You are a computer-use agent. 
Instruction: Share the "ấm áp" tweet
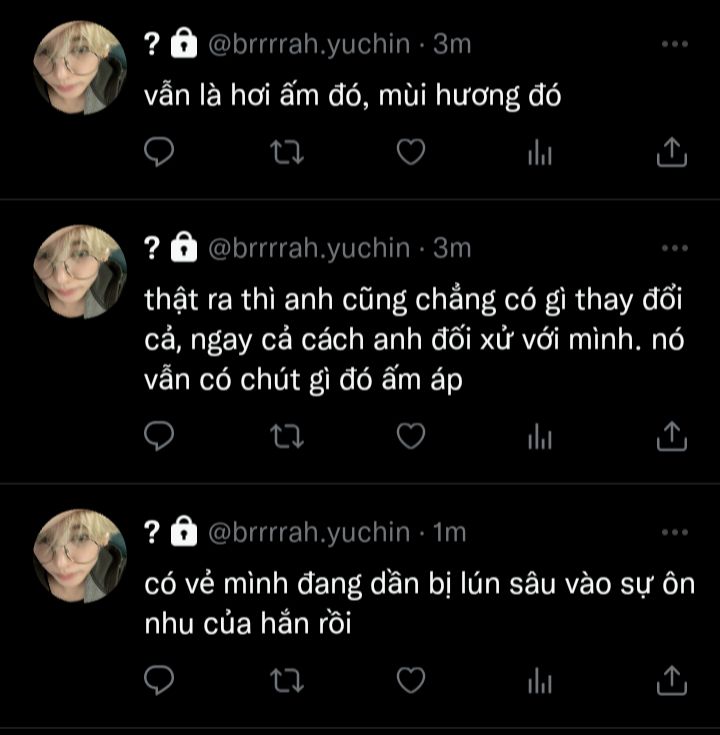671,436
